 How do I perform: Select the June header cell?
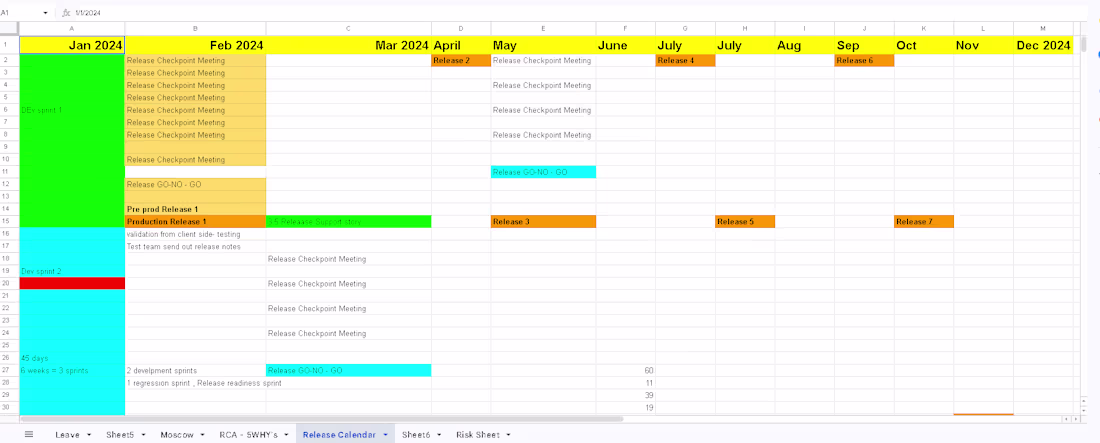click(626, 45)
